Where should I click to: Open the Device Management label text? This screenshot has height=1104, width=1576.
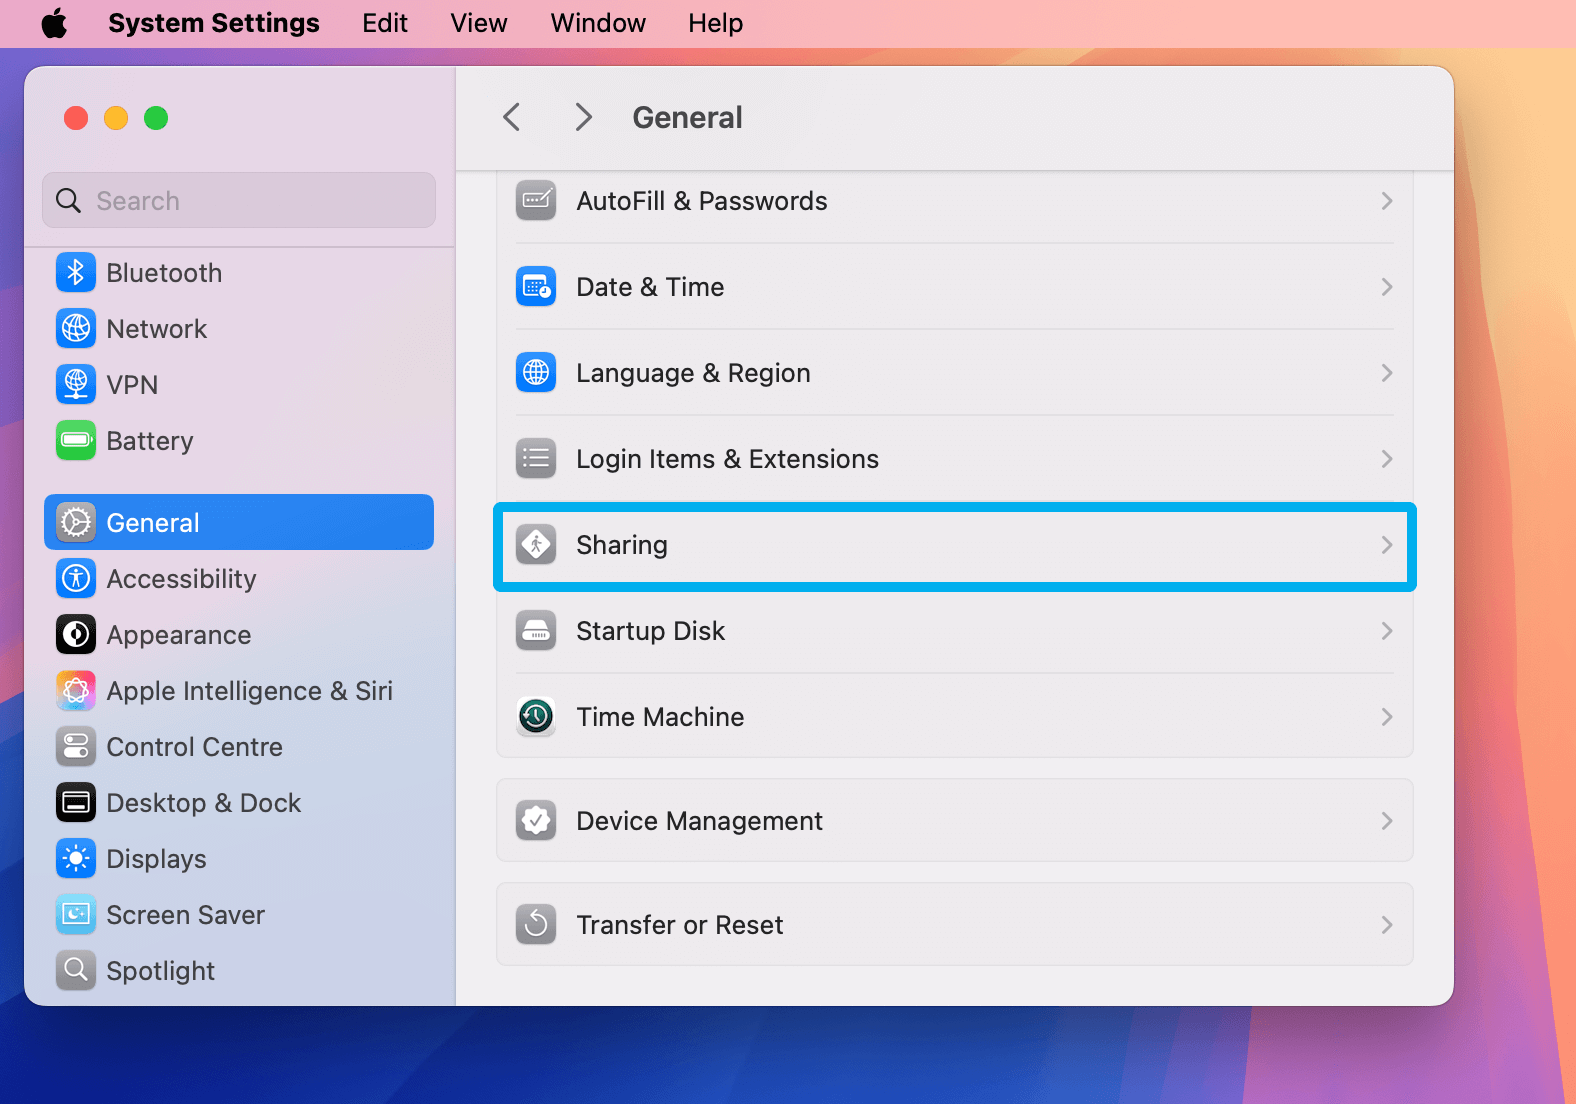coord(699,821)
